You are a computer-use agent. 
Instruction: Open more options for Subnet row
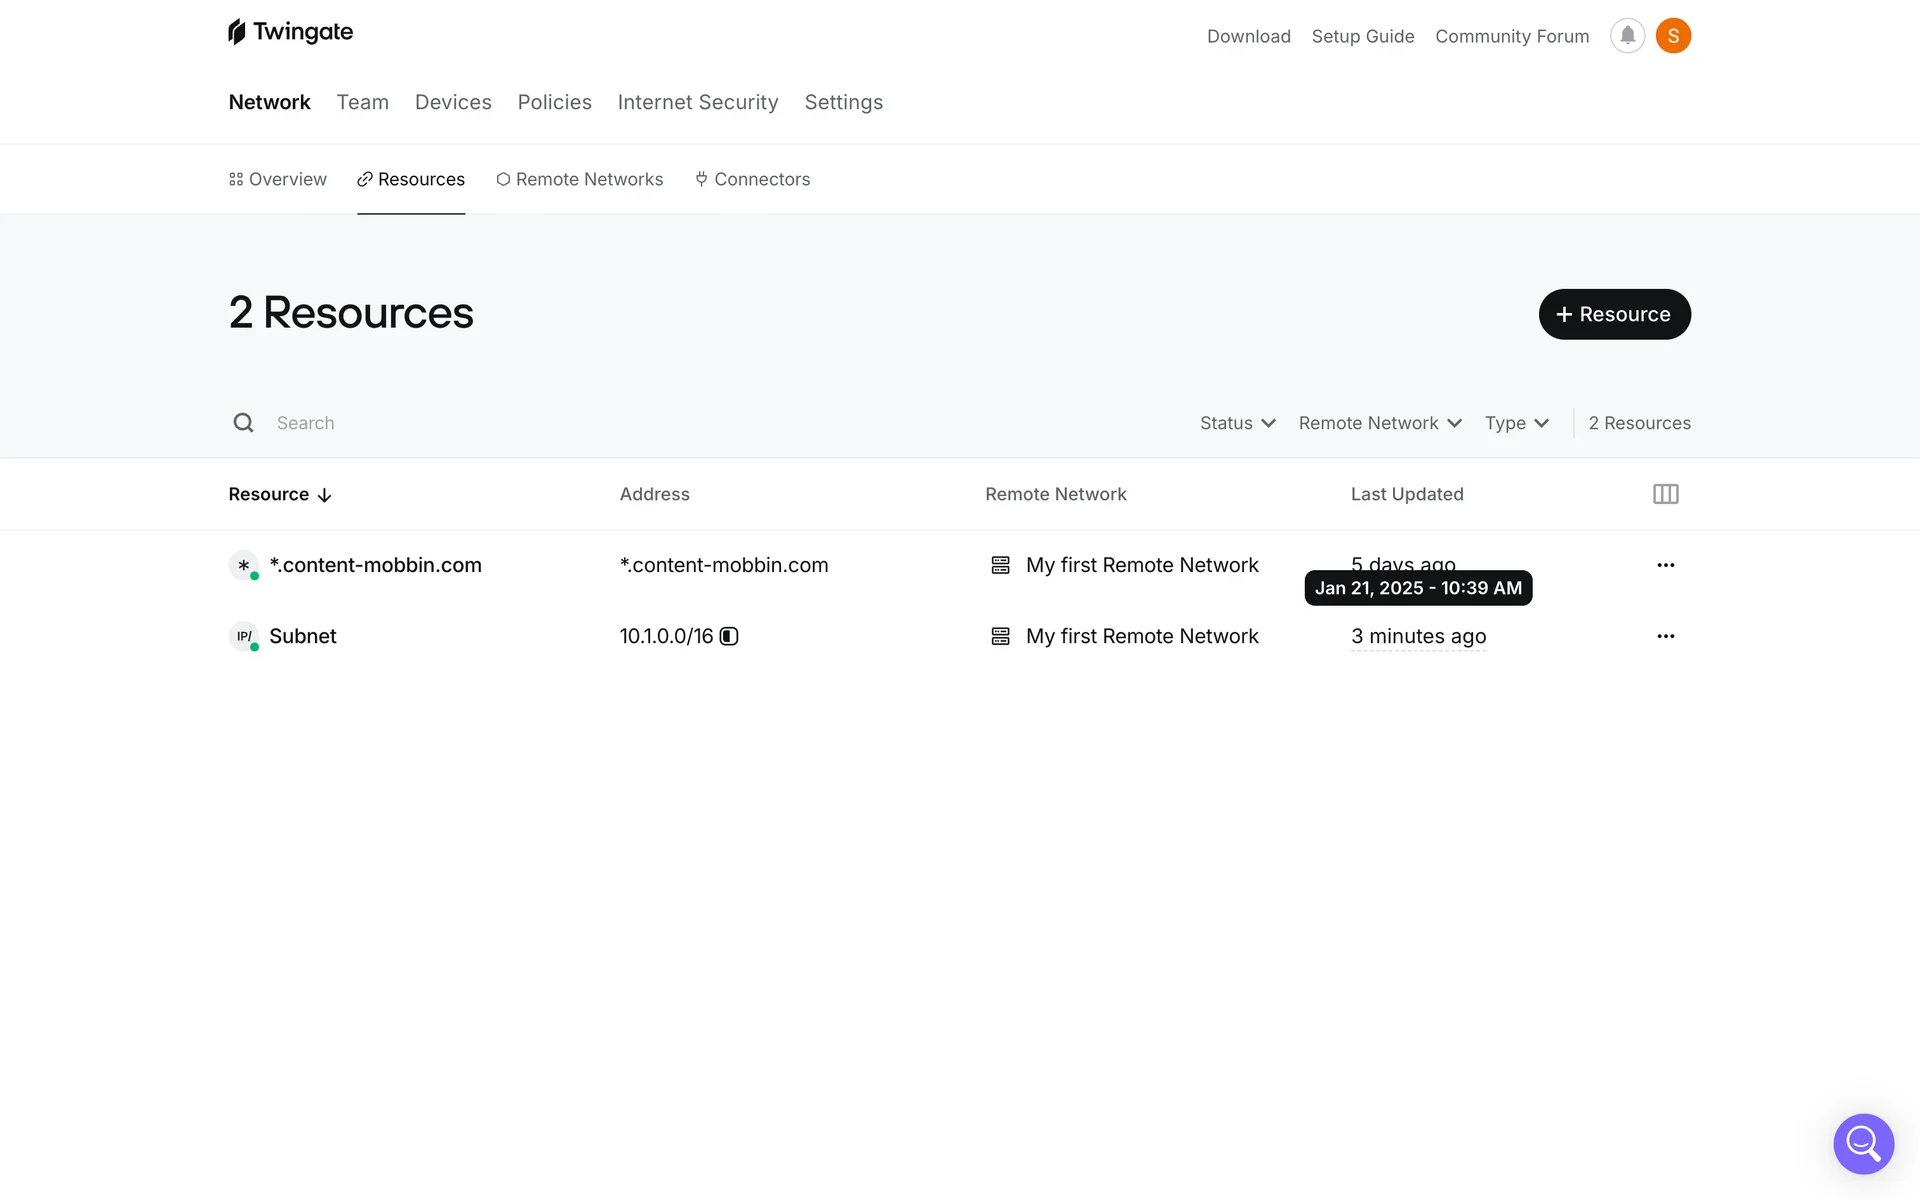(1665, 636)
